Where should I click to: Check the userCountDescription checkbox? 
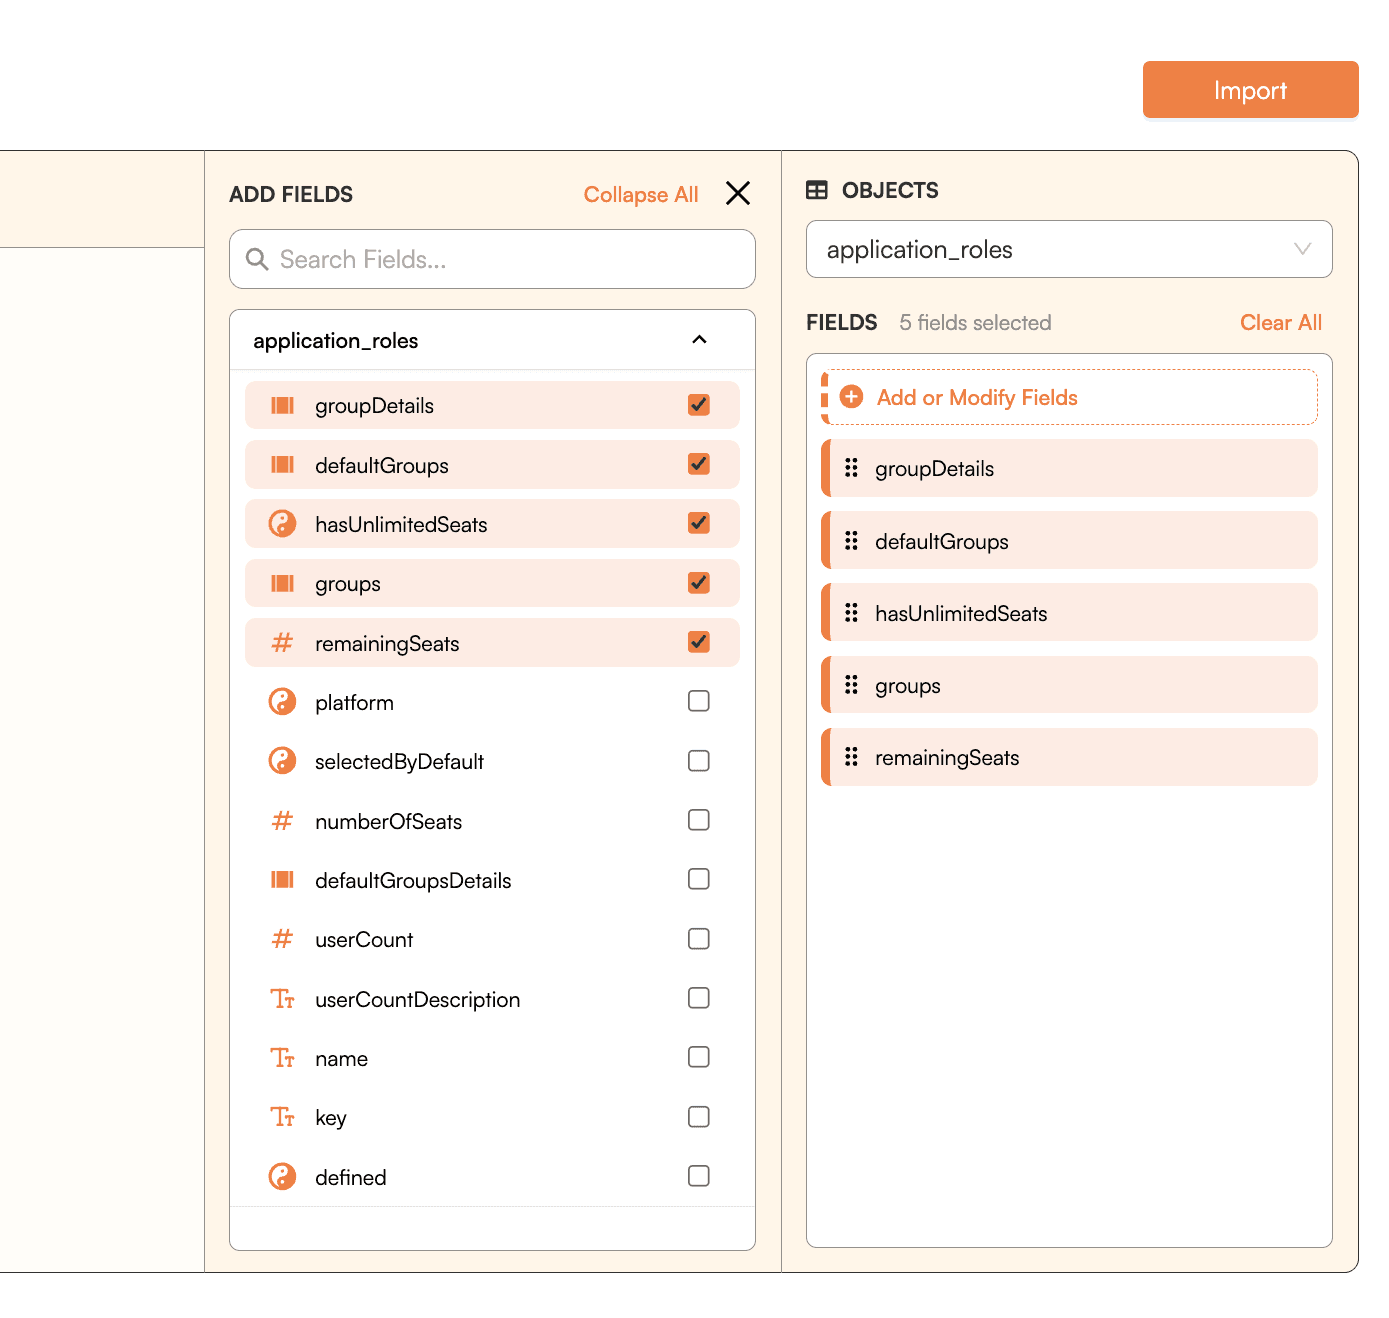699,998
